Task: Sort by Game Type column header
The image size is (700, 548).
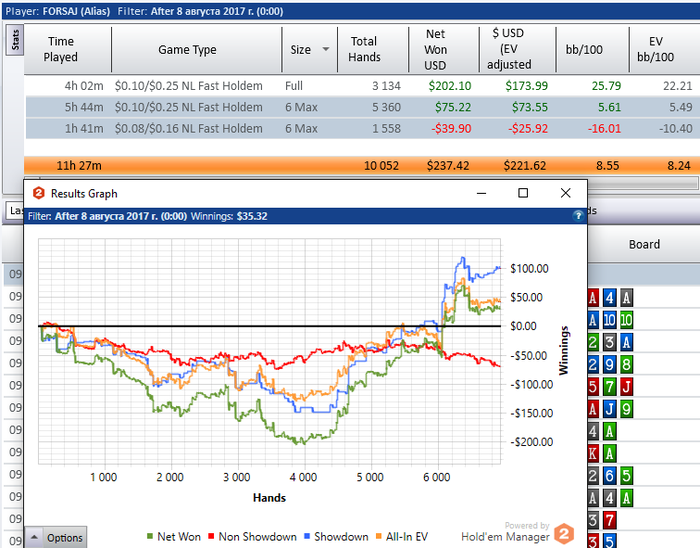Action: (188, 50)
